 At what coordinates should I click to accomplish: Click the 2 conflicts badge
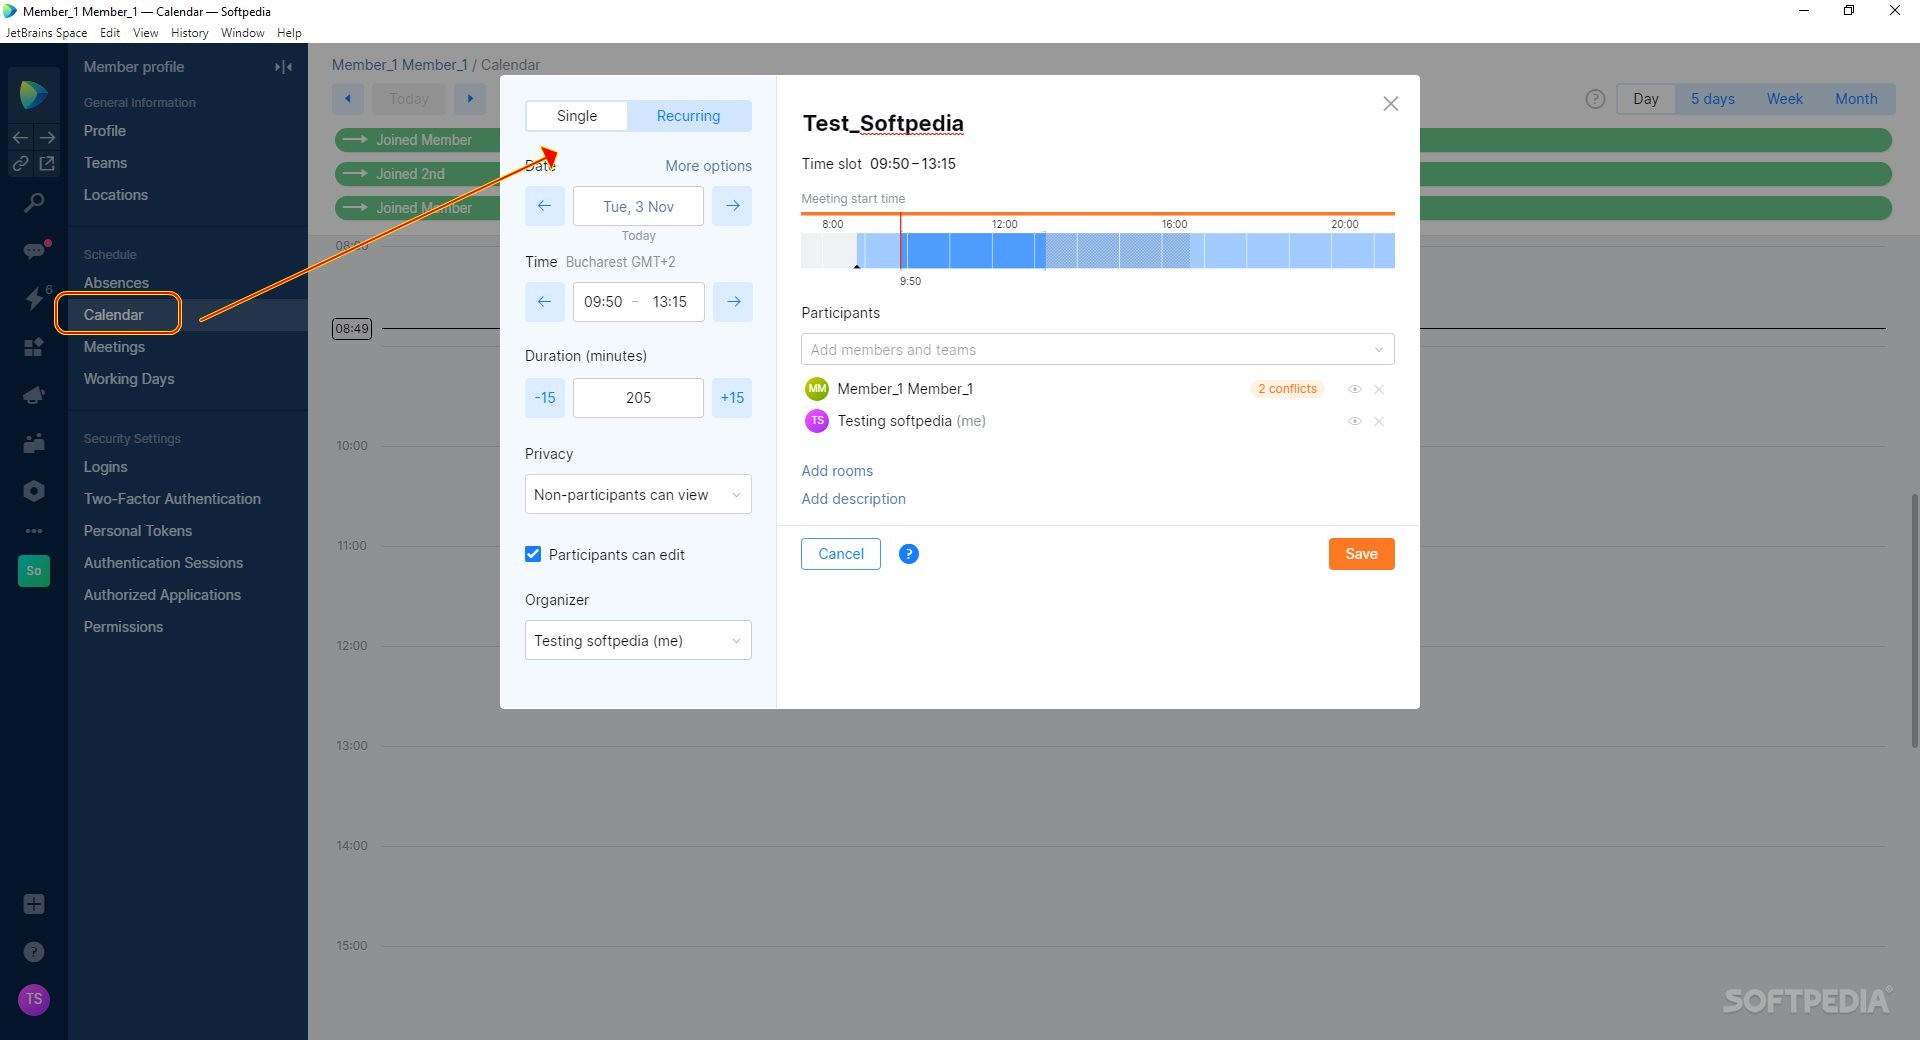click(1287, 389)
